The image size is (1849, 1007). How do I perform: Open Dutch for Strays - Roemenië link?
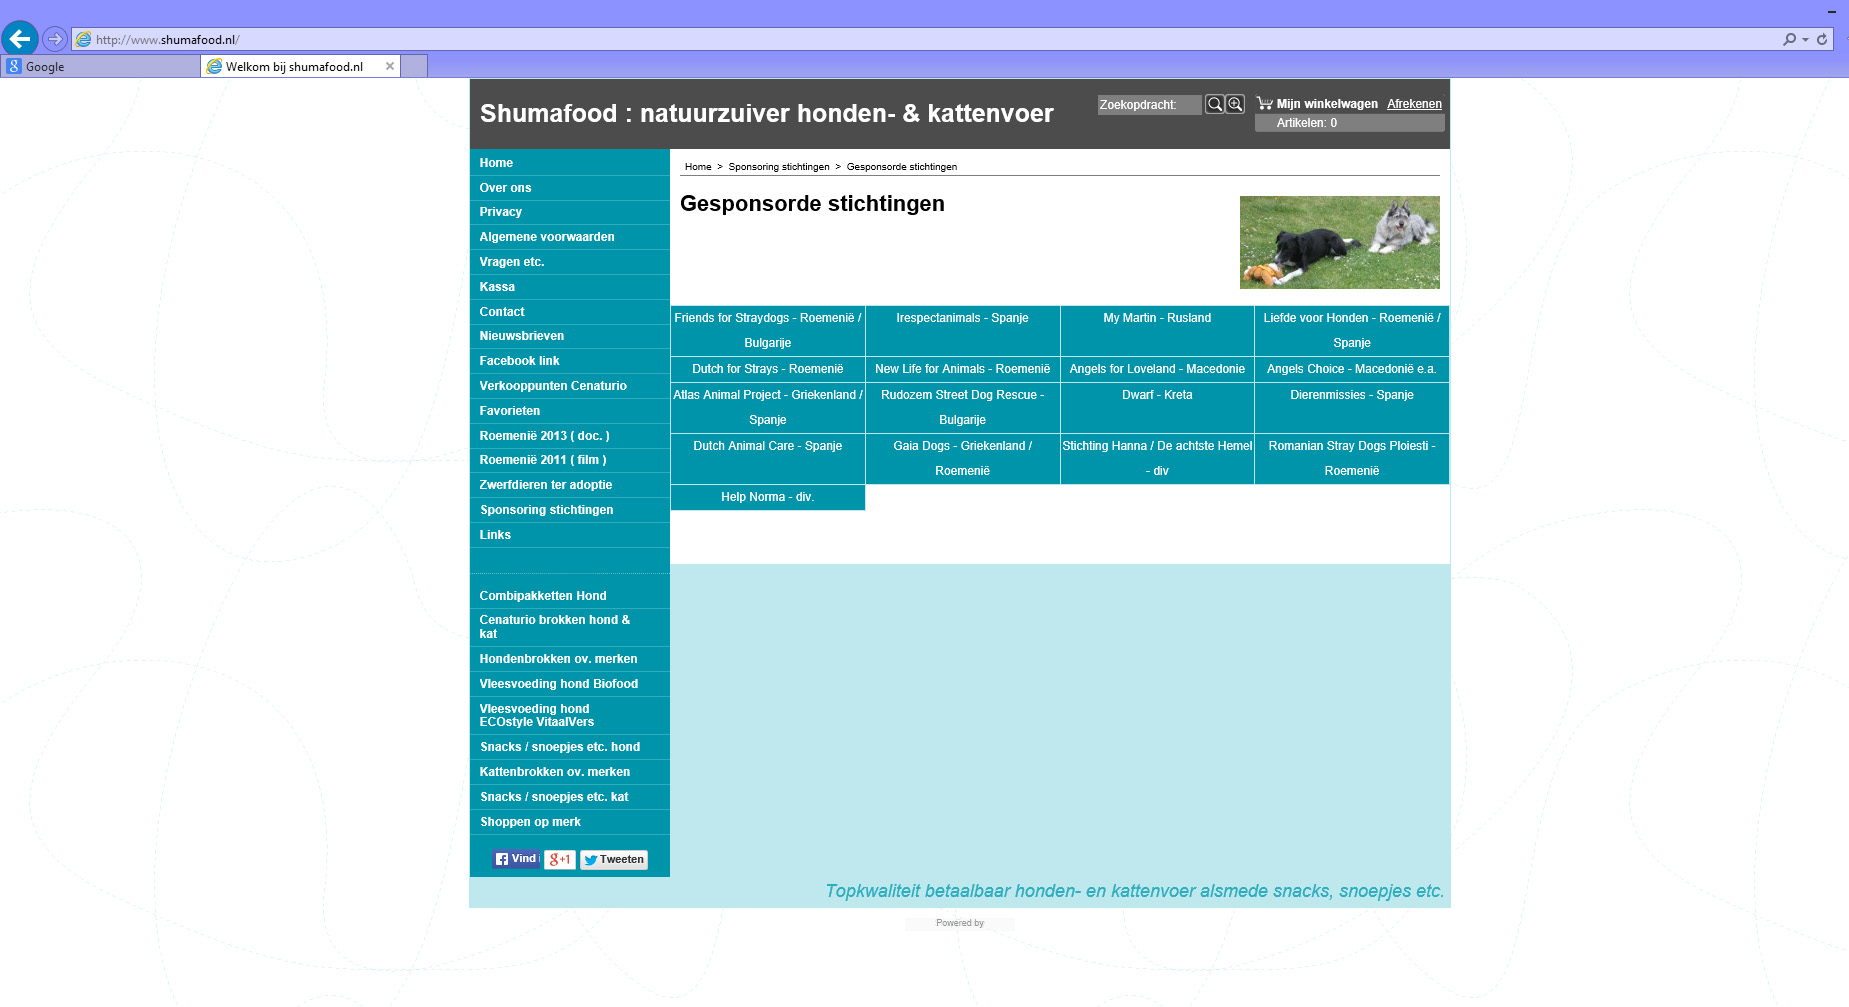click(767, 369)
